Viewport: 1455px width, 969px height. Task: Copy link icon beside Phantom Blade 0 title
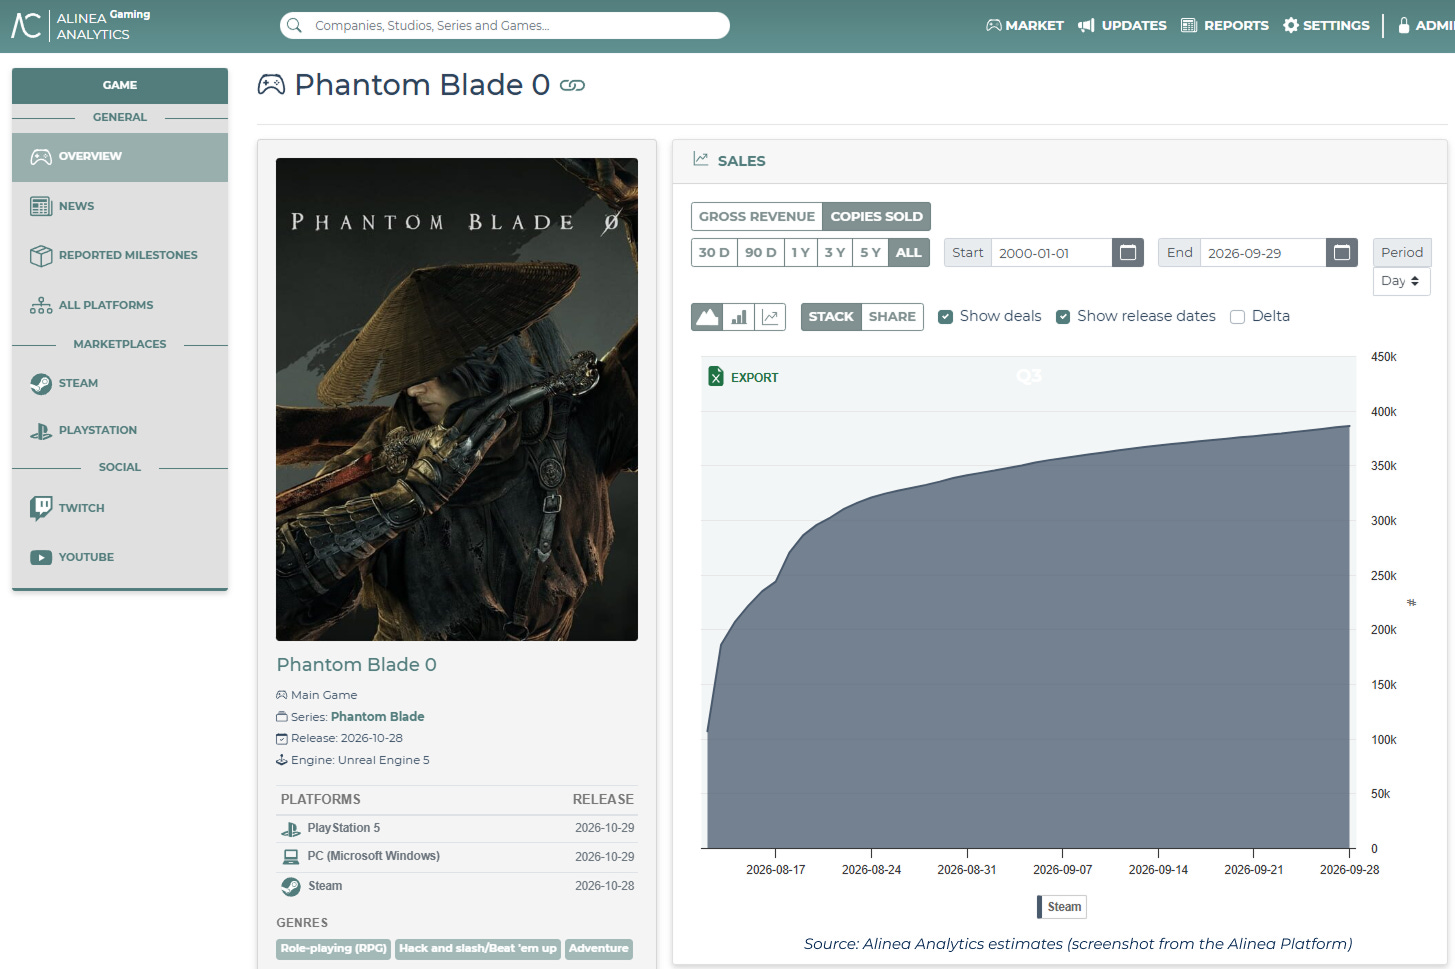[x=572, y=86]
